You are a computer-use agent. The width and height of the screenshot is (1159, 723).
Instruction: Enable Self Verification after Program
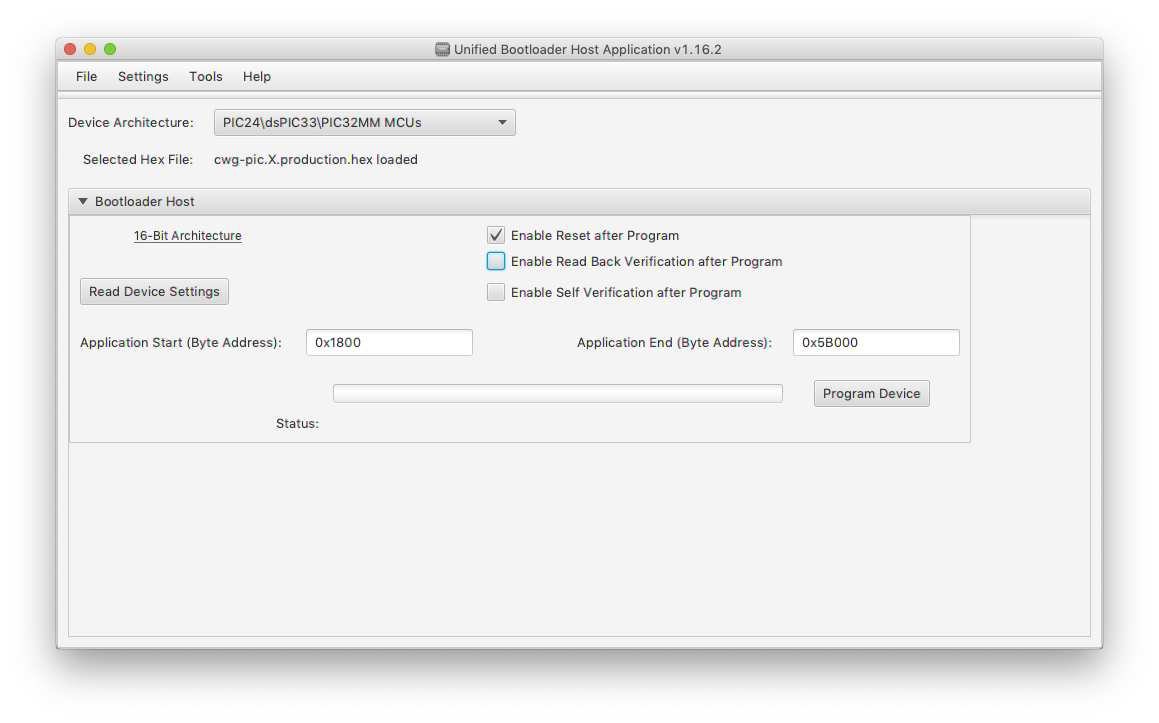[x=495, y=292]
